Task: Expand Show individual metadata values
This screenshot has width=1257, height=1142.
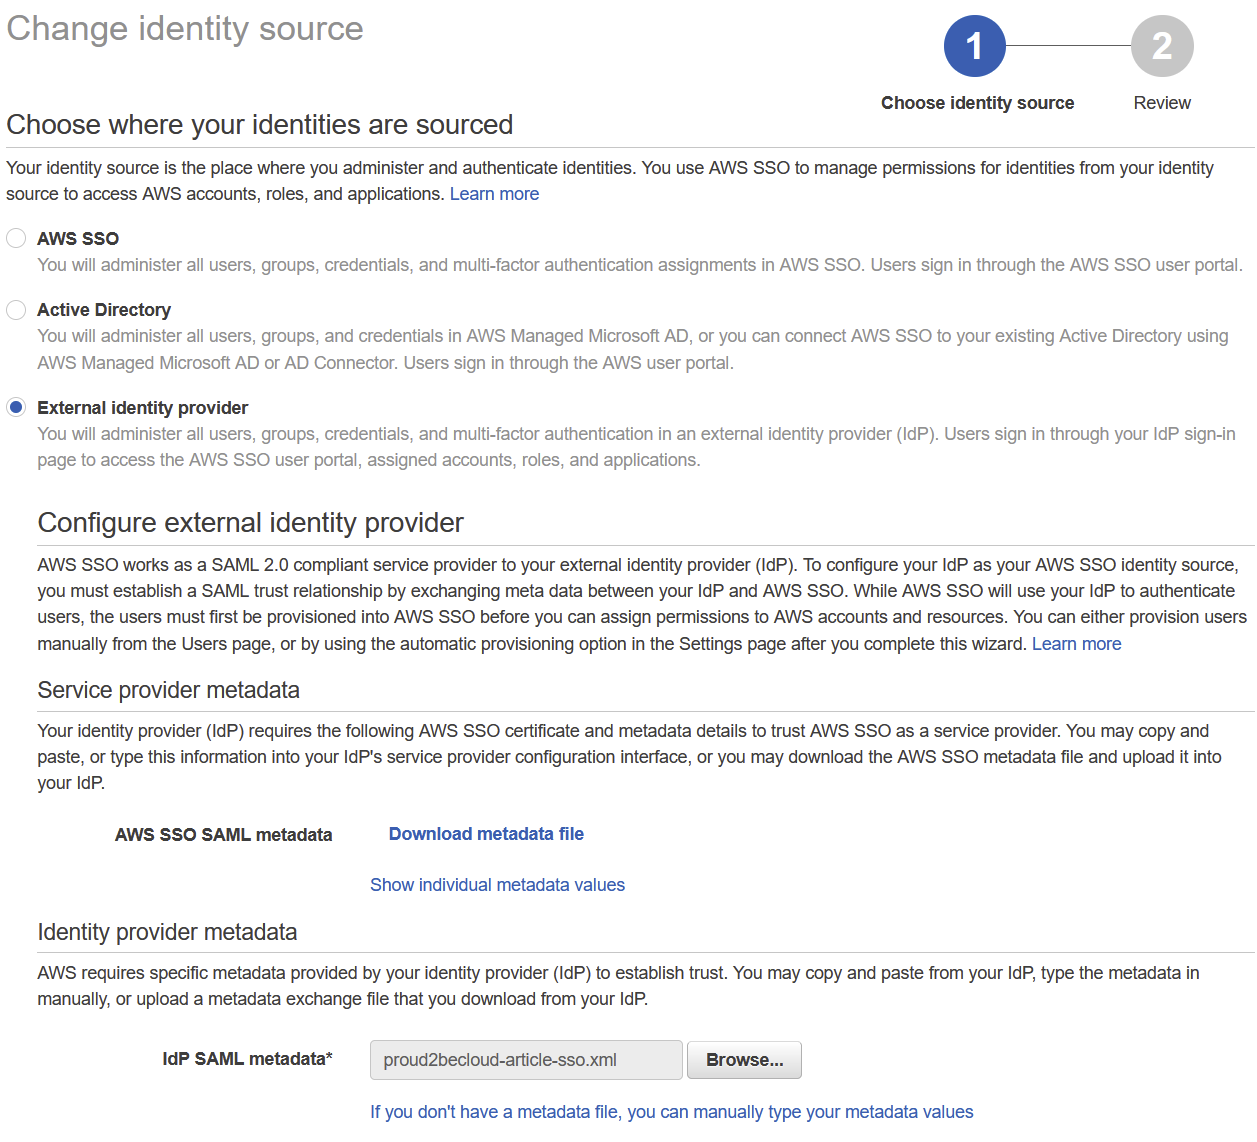Action: [x=497, y=885]
